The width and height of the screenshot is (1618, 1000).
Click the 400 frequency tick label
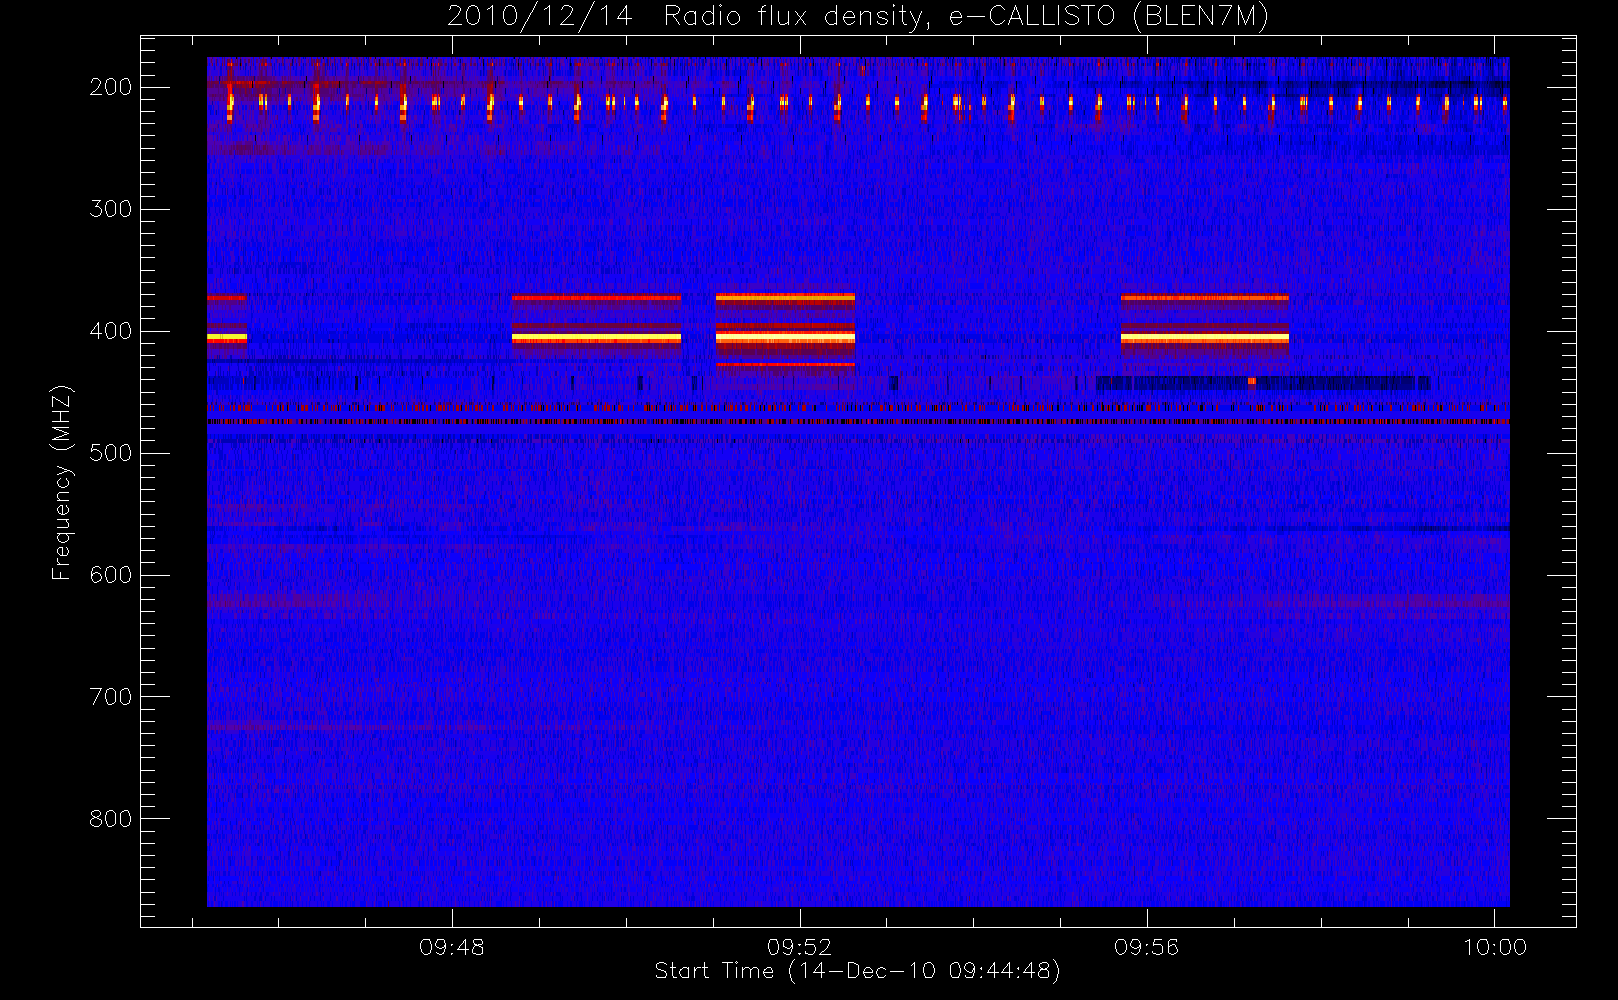111,331
